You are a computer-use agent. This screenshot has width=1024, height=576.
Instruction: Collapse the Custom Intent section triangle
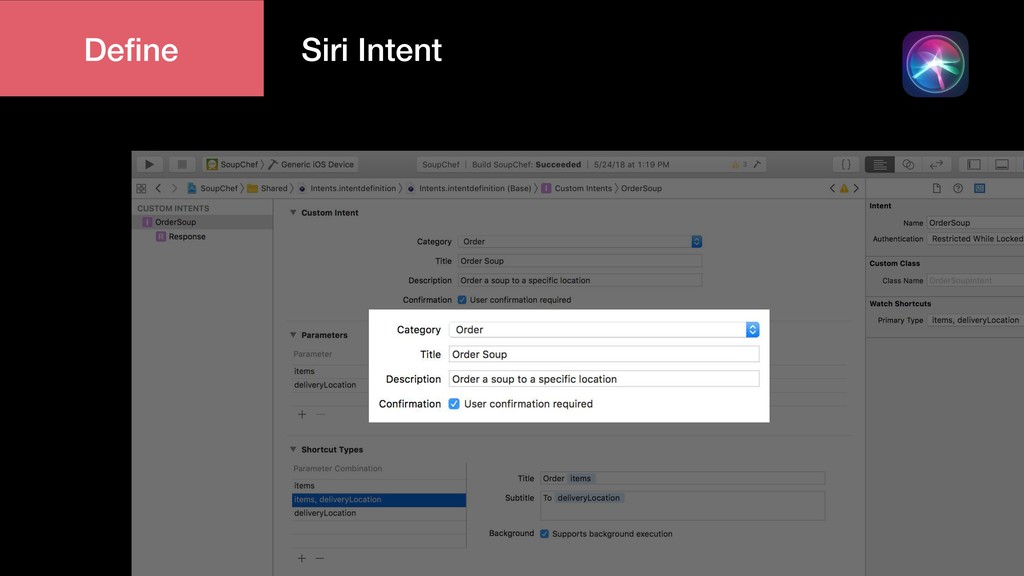click(293, 212)
